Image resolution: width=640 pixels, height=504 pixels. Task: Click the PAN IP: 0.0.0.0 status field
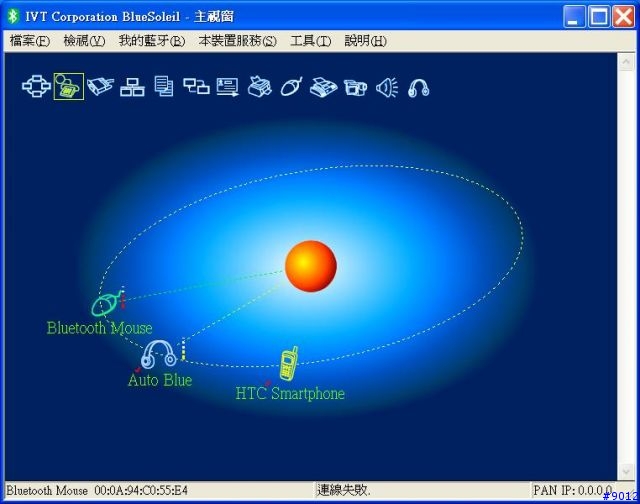click(x=573, y=490)
